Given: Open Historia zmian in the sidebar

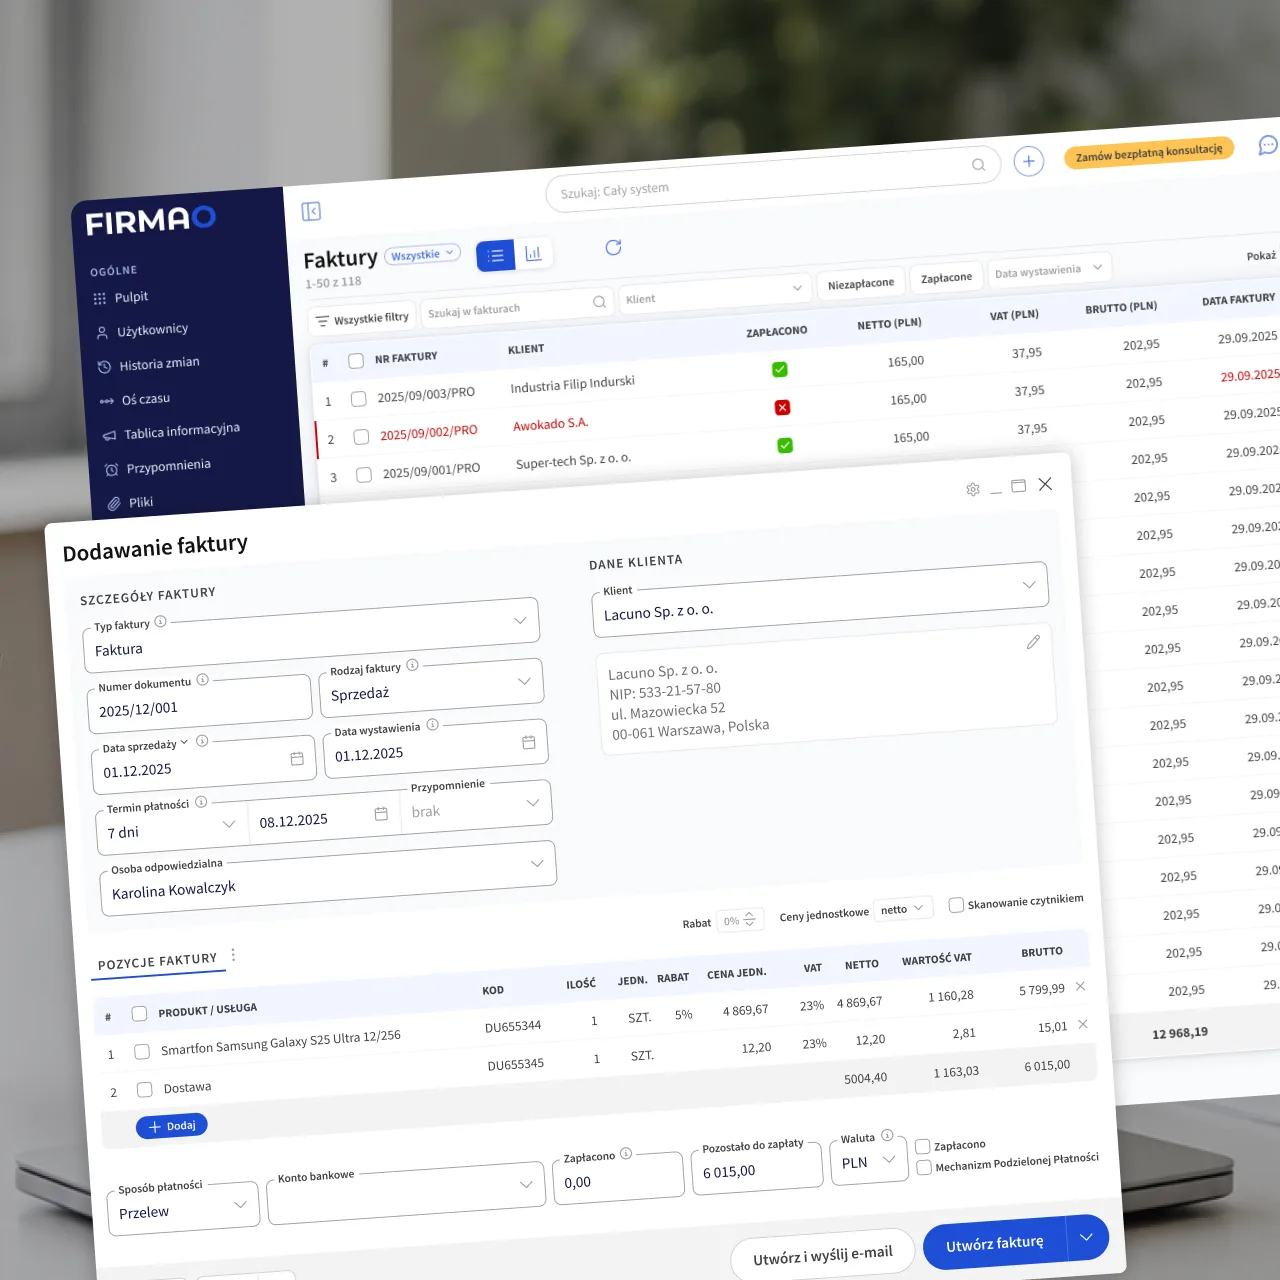Looking at the screenshot, I should (159, 364).
